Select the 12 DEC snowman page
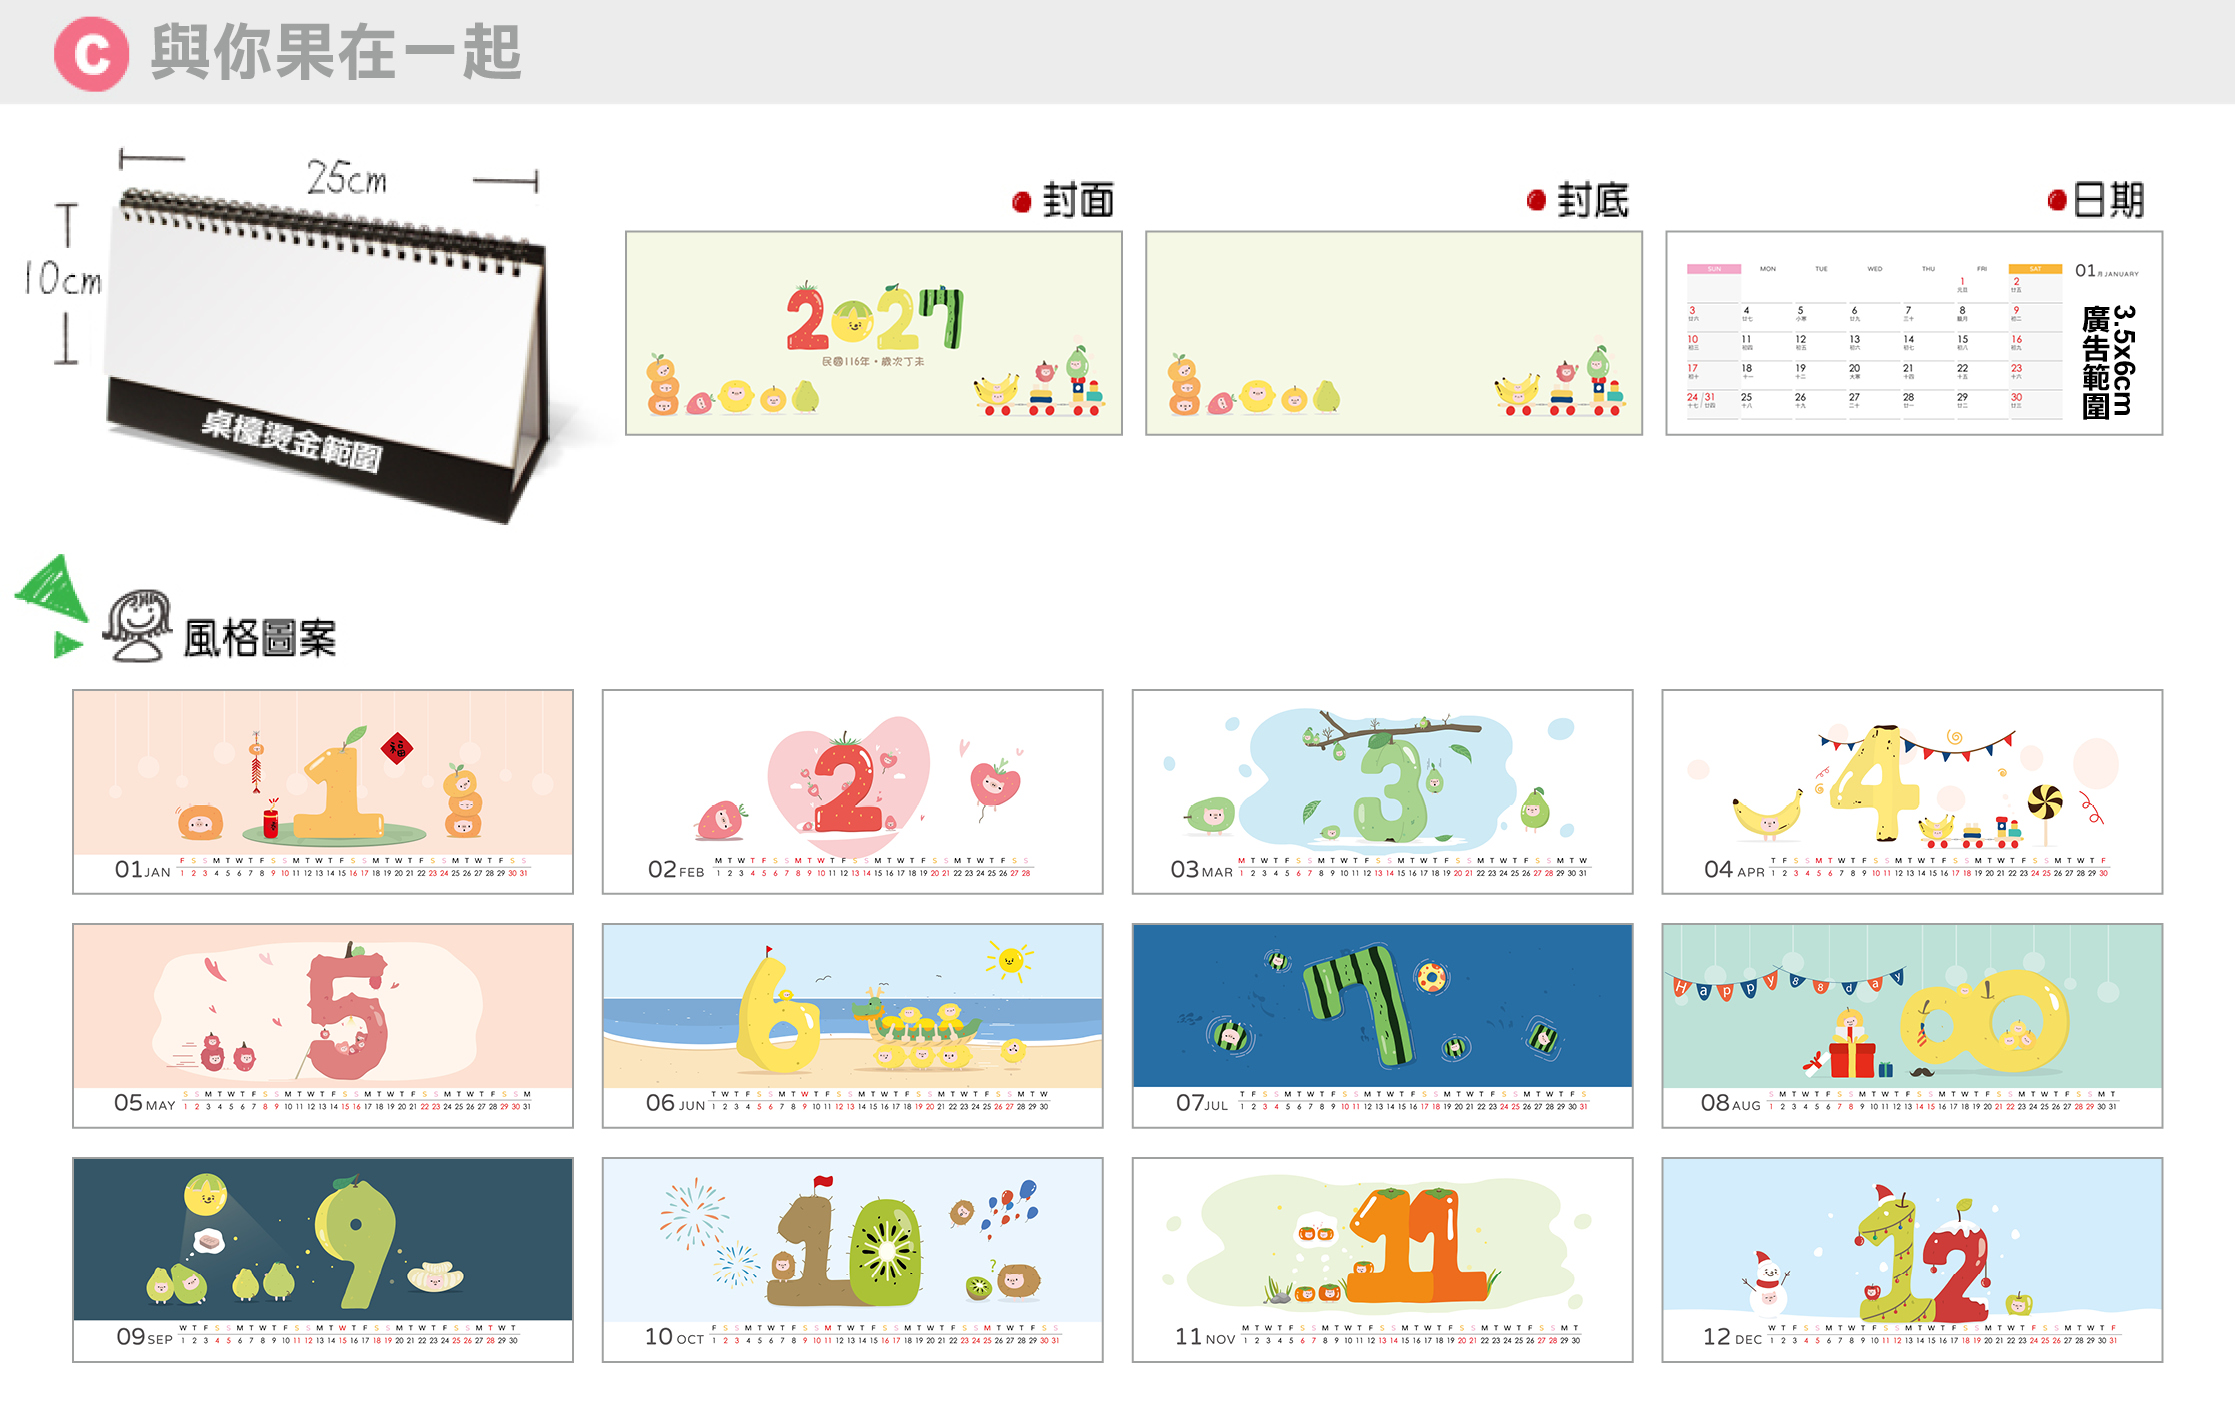The image size is (2235, 1425). pyautogui.click(x=1913, y=1259)
